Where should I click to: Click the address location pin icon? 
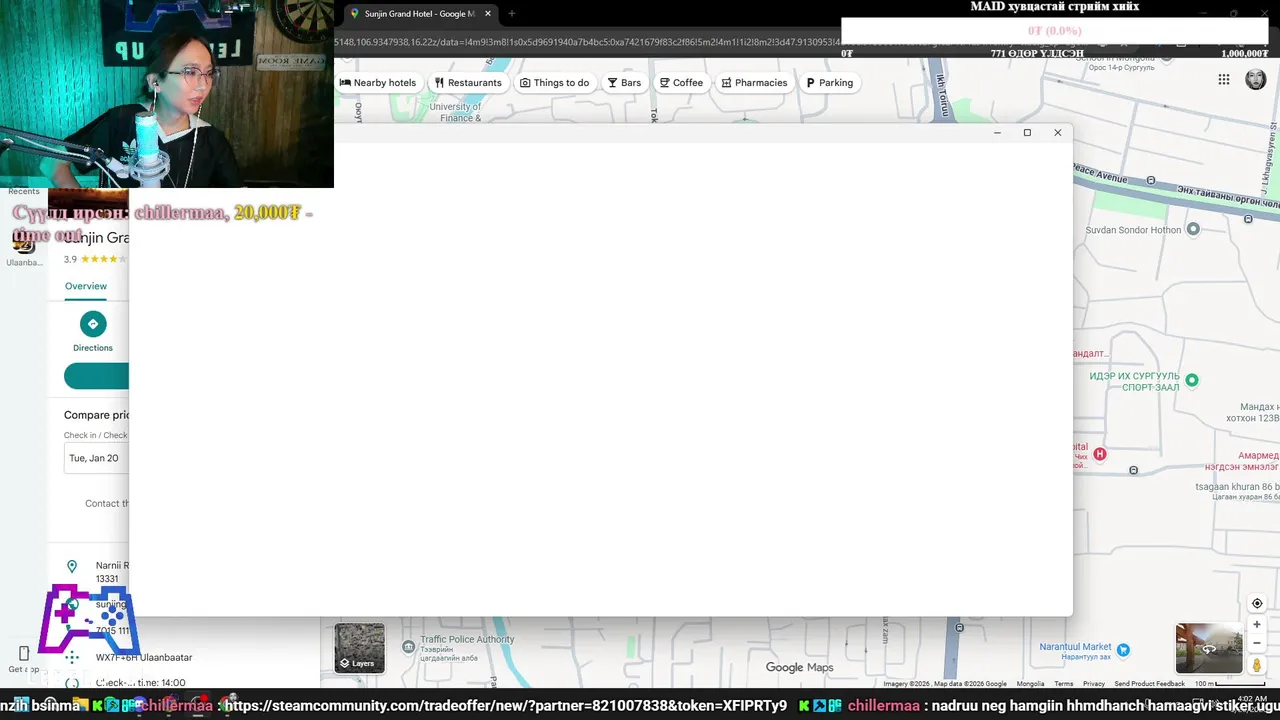[72, 567]
